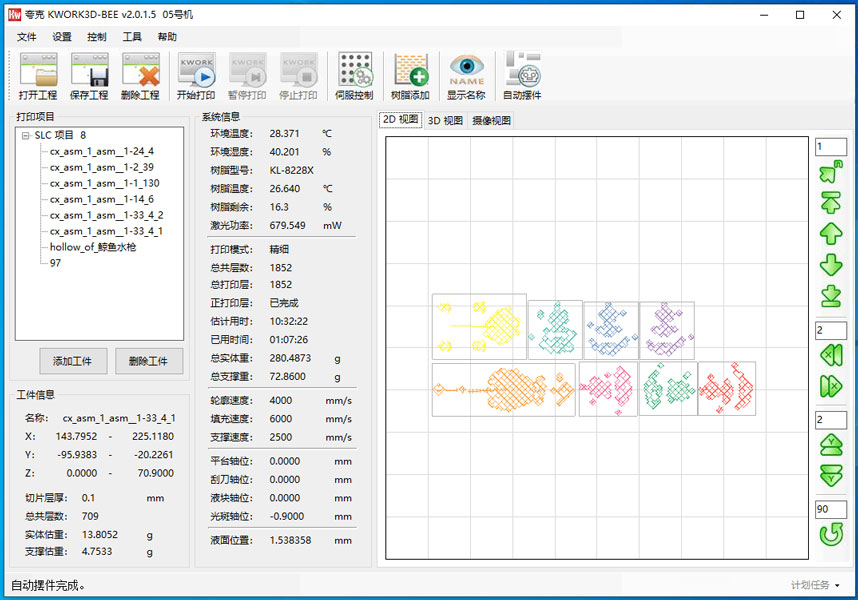Click the green up arrow icon
858x600 pixels.
point(831,234)
